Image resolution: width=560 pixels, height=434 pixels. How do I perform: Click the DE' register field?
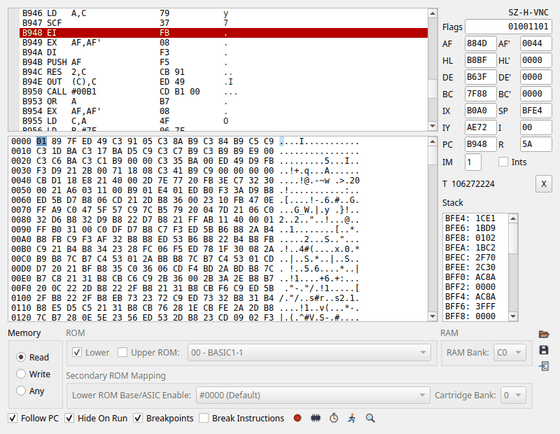click(x=536, y=77)
